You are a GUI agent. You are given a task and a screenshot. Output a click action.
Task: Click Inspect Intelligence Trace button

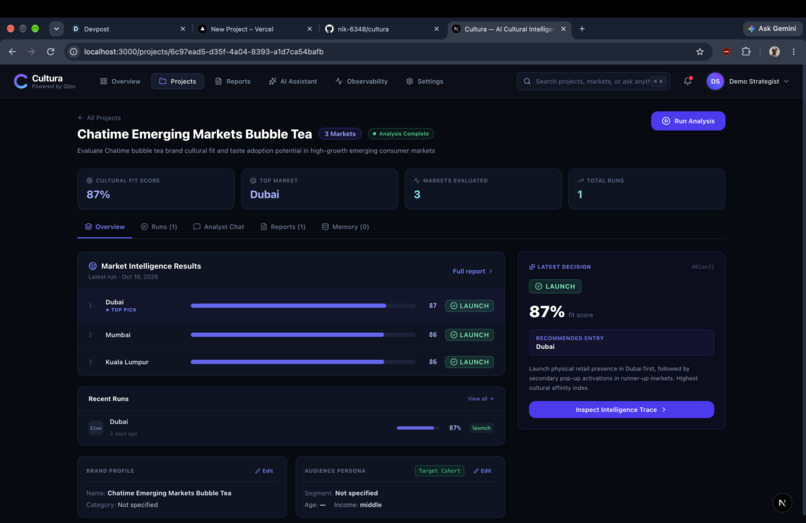click(621, 410)
